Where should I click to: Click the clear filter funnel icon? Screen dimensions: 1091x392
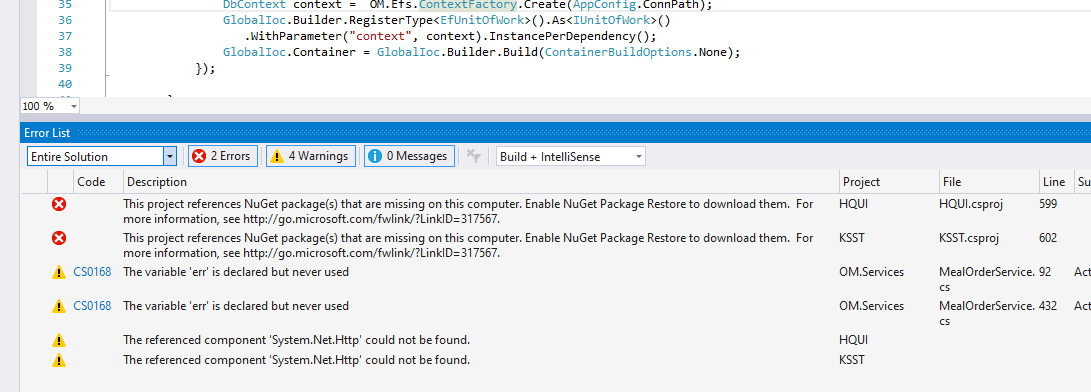coord(473,156)
